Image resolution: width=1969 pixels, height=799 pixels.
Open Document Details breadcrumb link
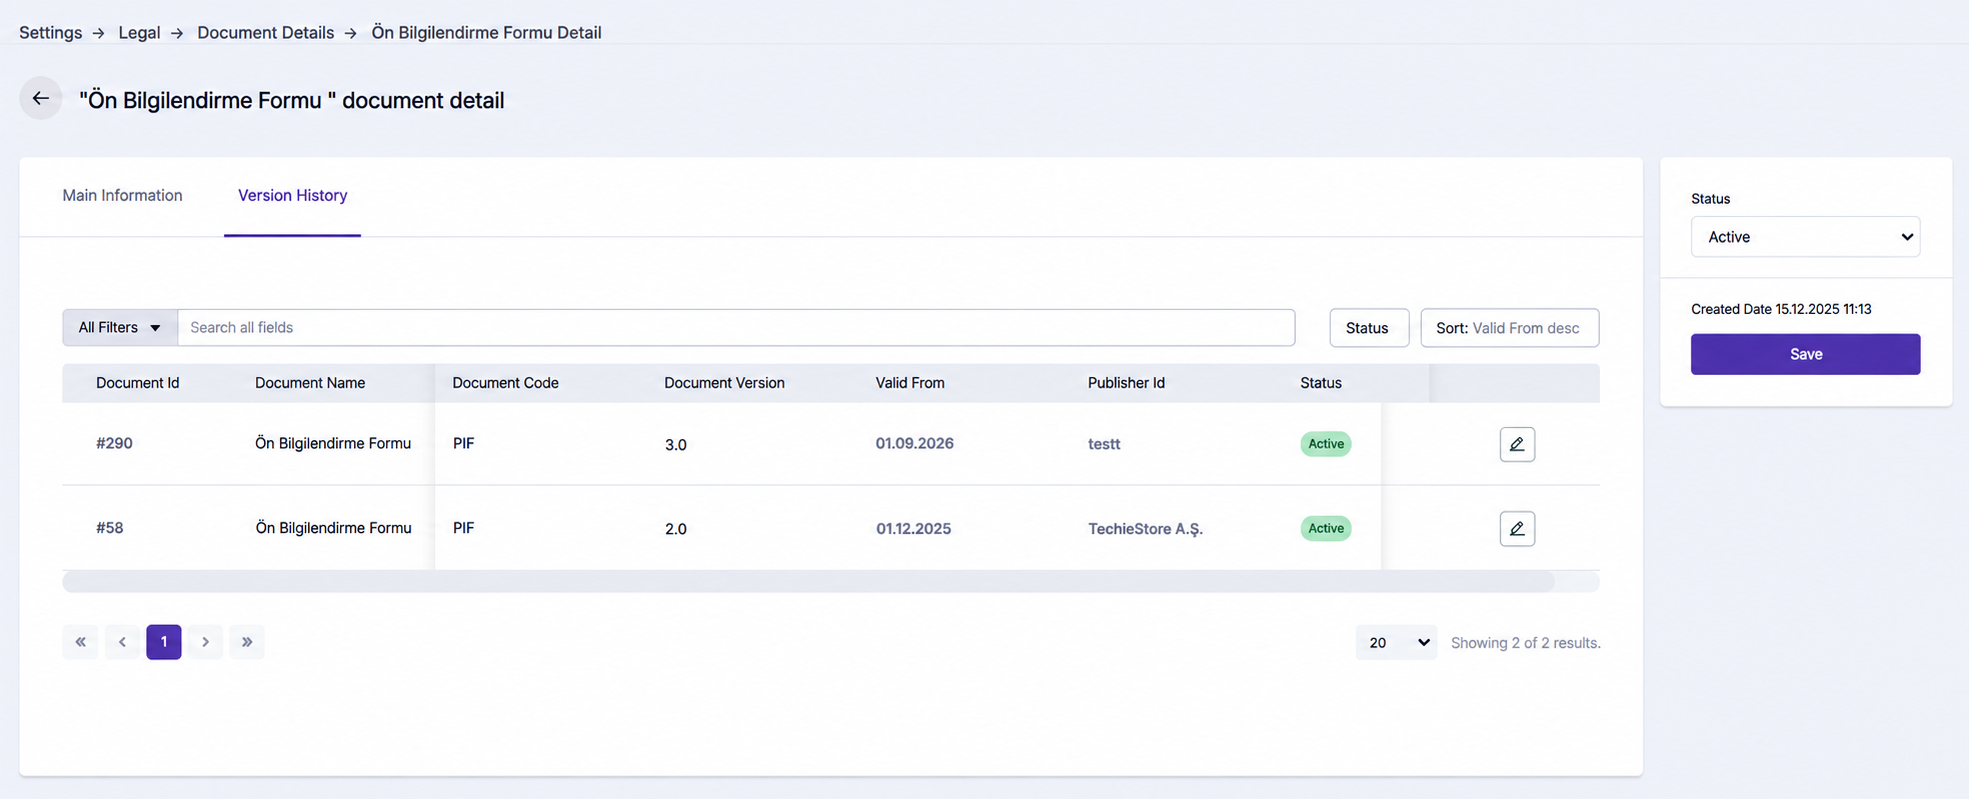(x=266, y=32)
